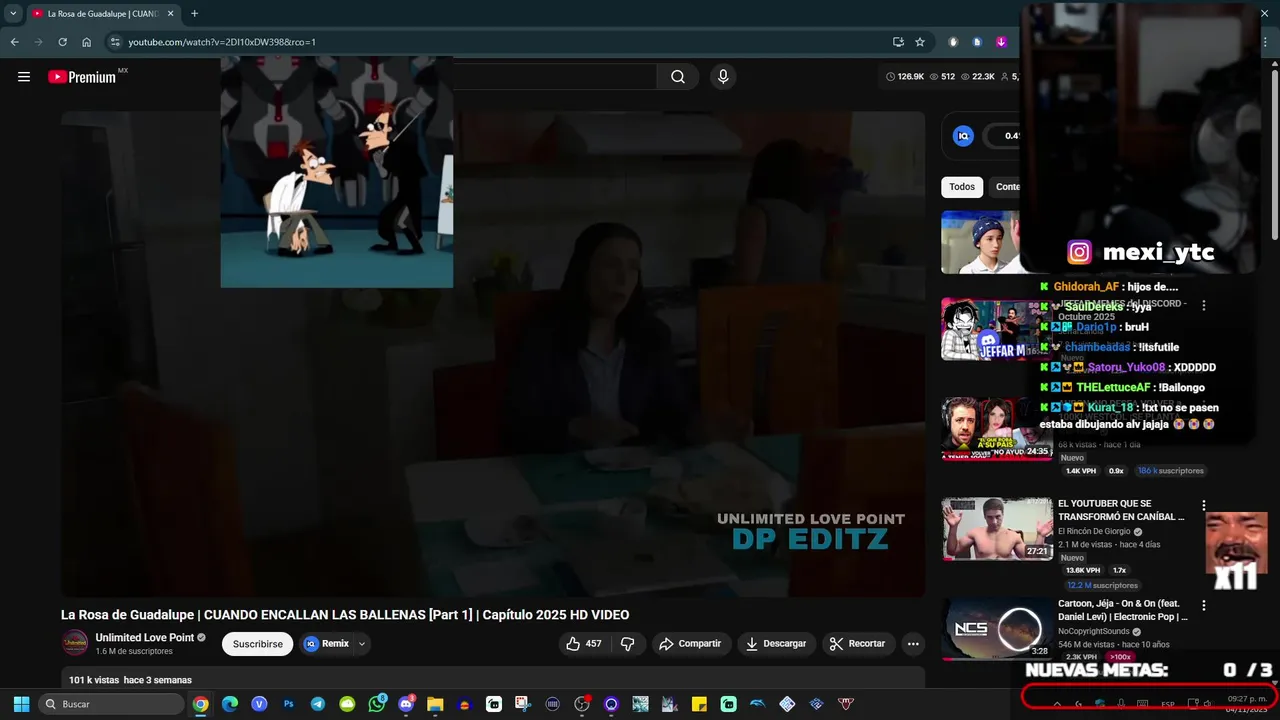Dislike the video with thumbs-down icon
Image resolution: width=1280 pixels, height=720 pixels.
pyautogui.click(x=628, y=644)
